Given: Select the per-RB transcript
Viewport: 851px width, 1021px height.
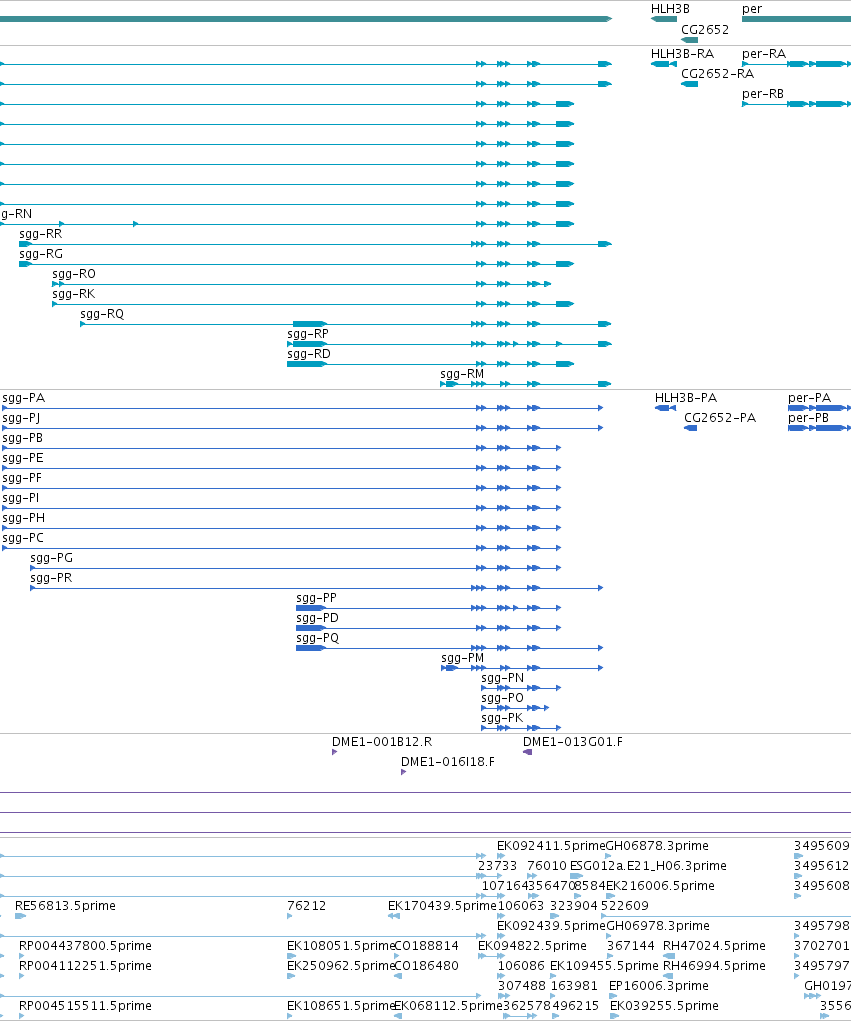Looking at the screenshot, I should (796, 104).
